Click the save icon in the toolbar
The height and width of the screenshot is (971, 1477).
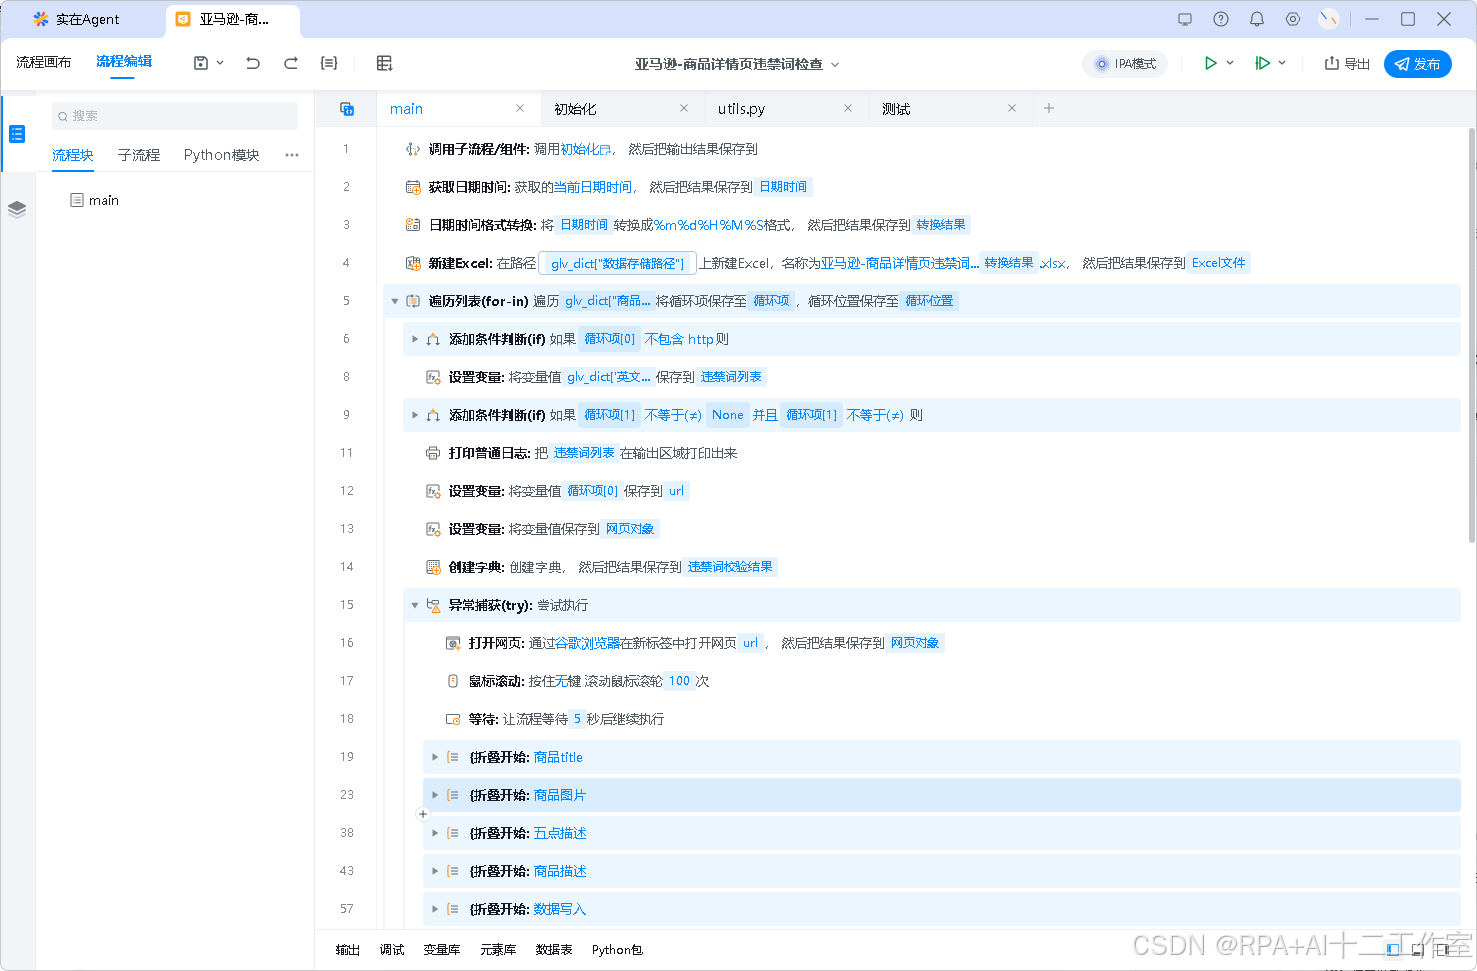point(201,63)
